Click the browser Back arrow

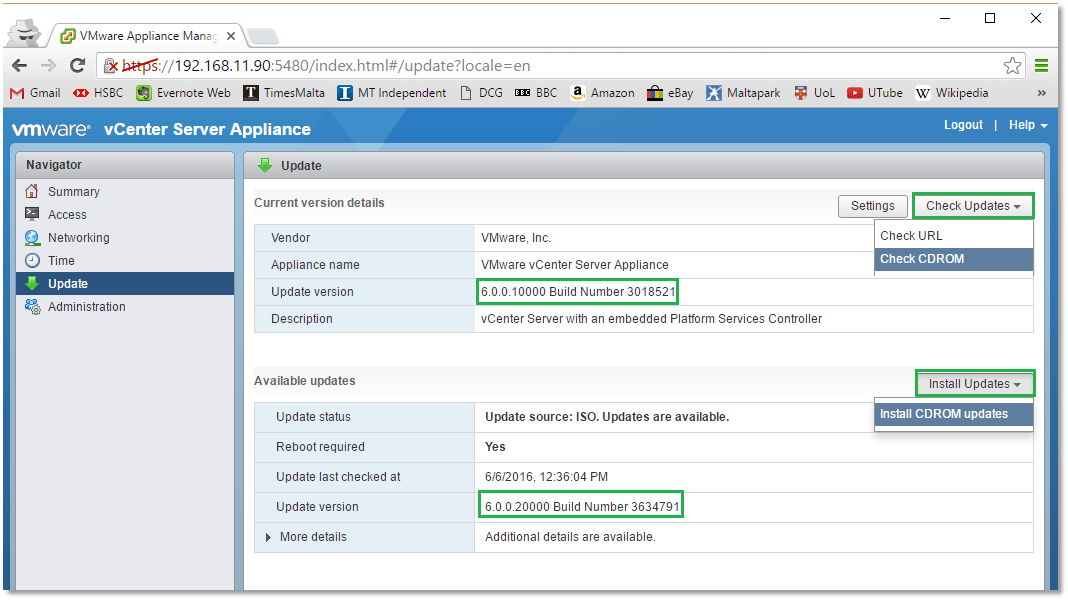(x=20, y=65)
